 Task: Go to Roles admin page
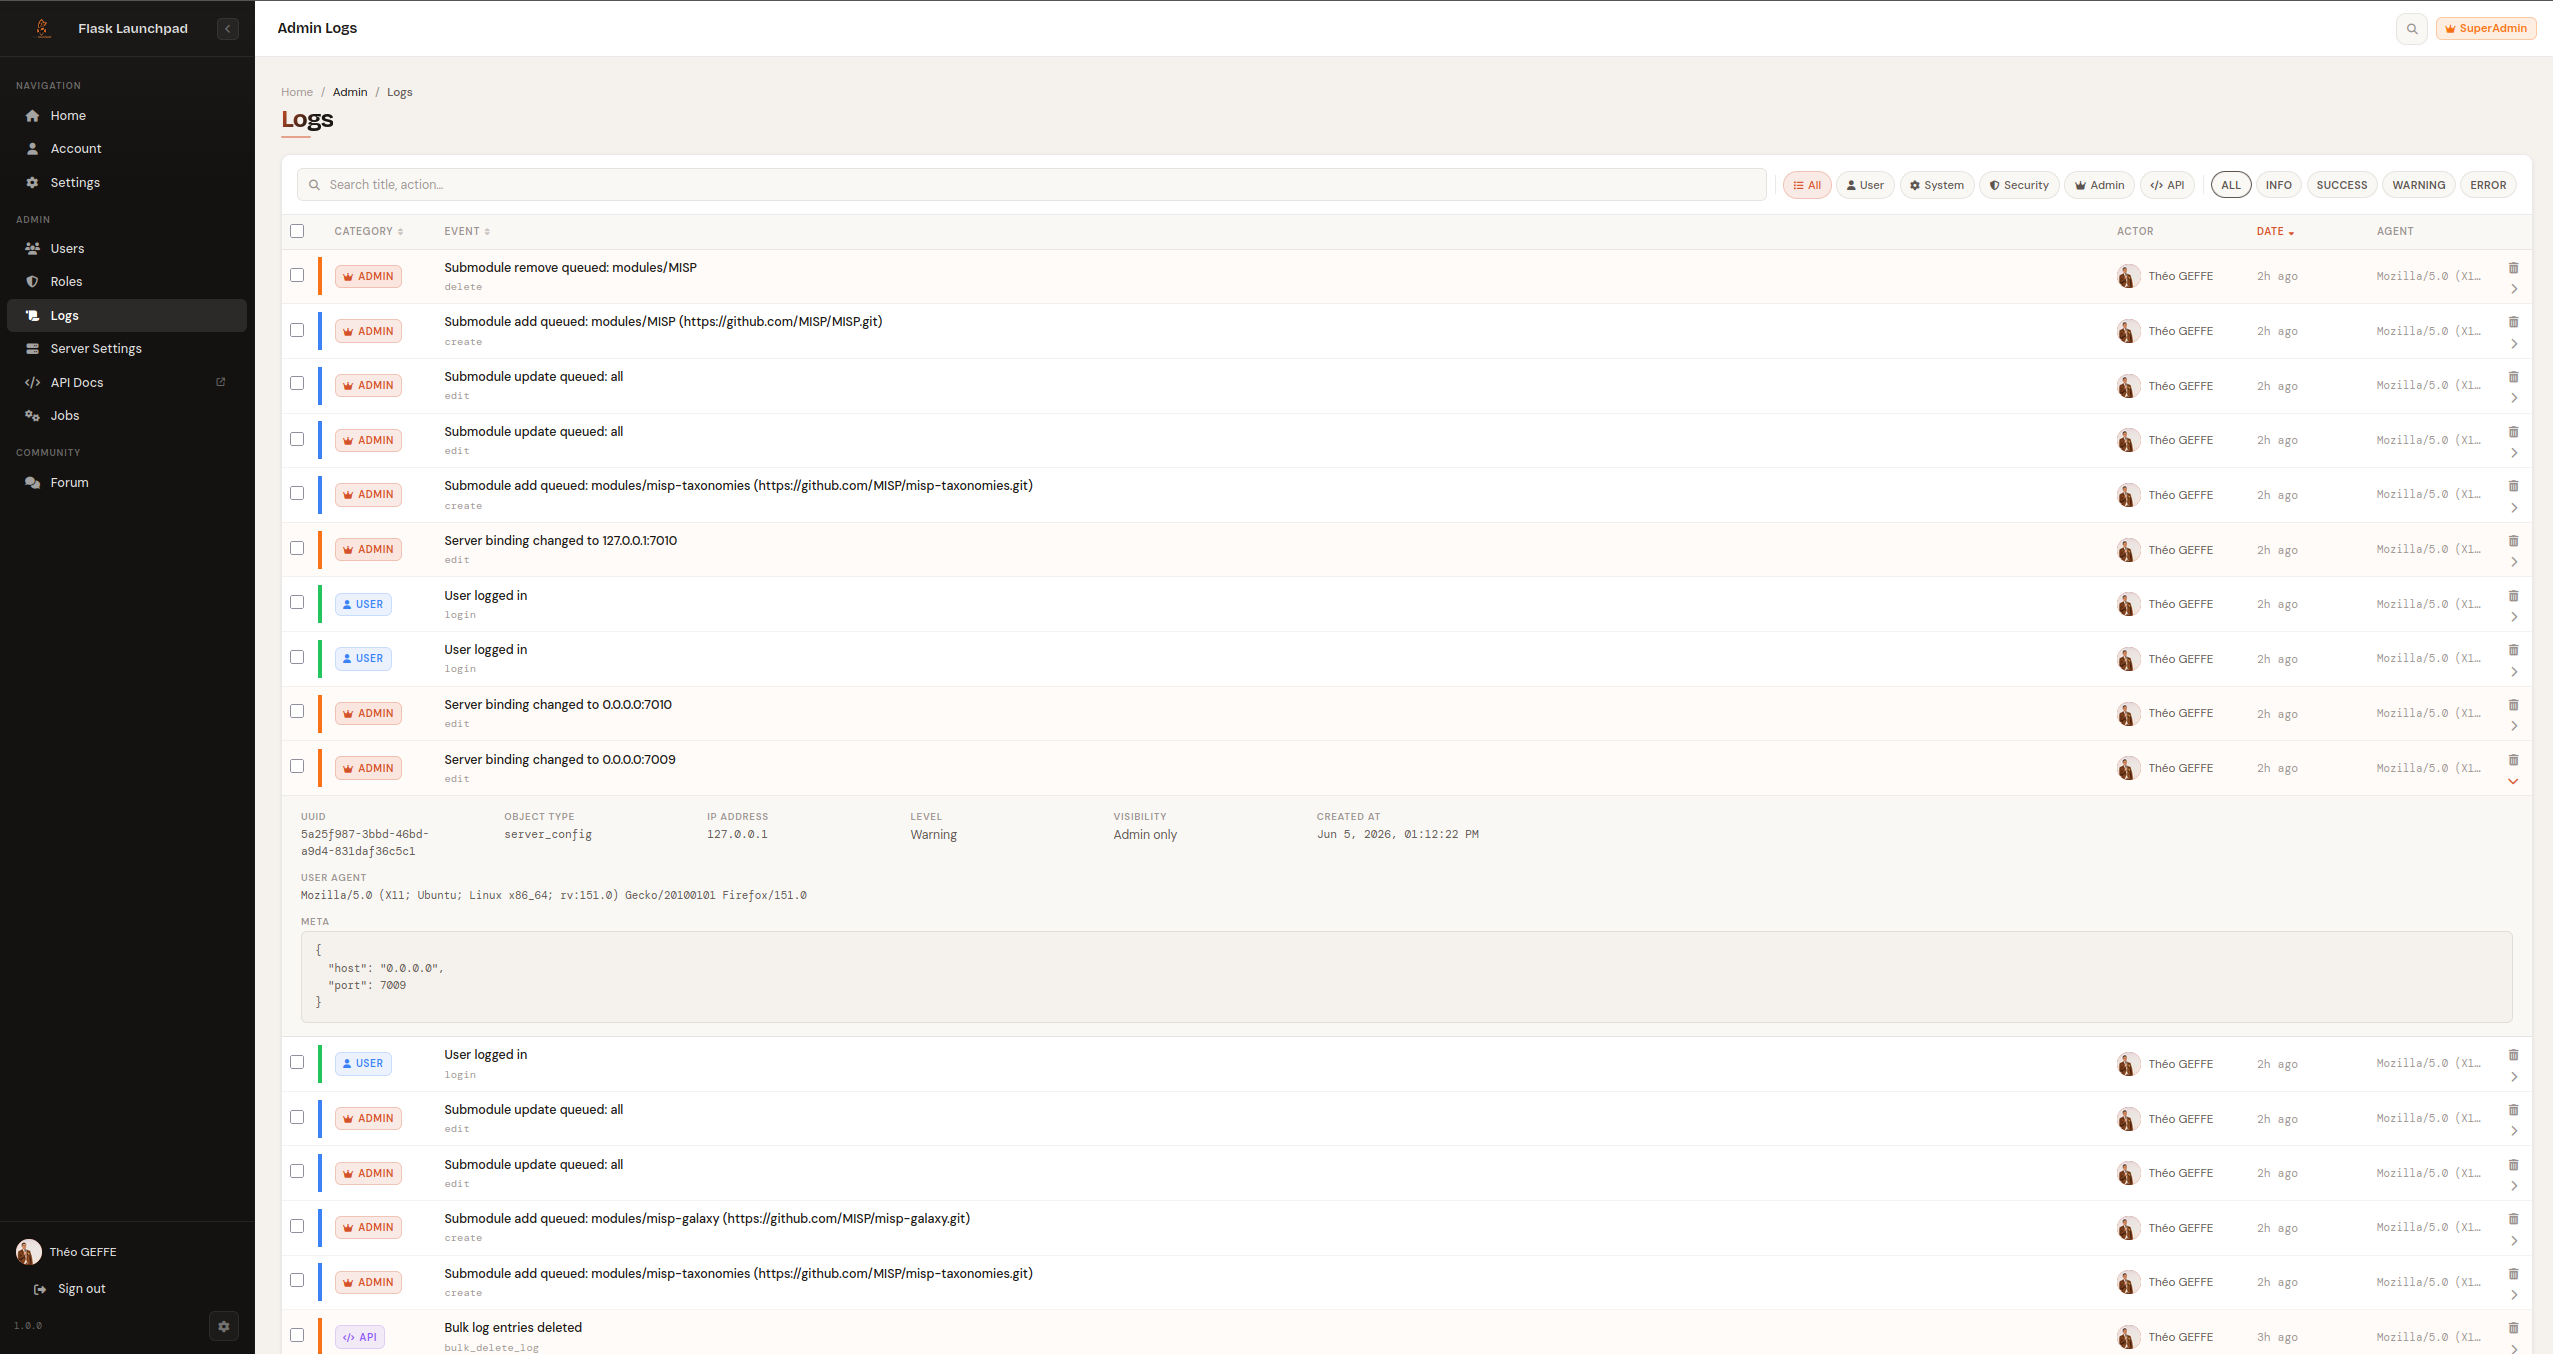127,282
